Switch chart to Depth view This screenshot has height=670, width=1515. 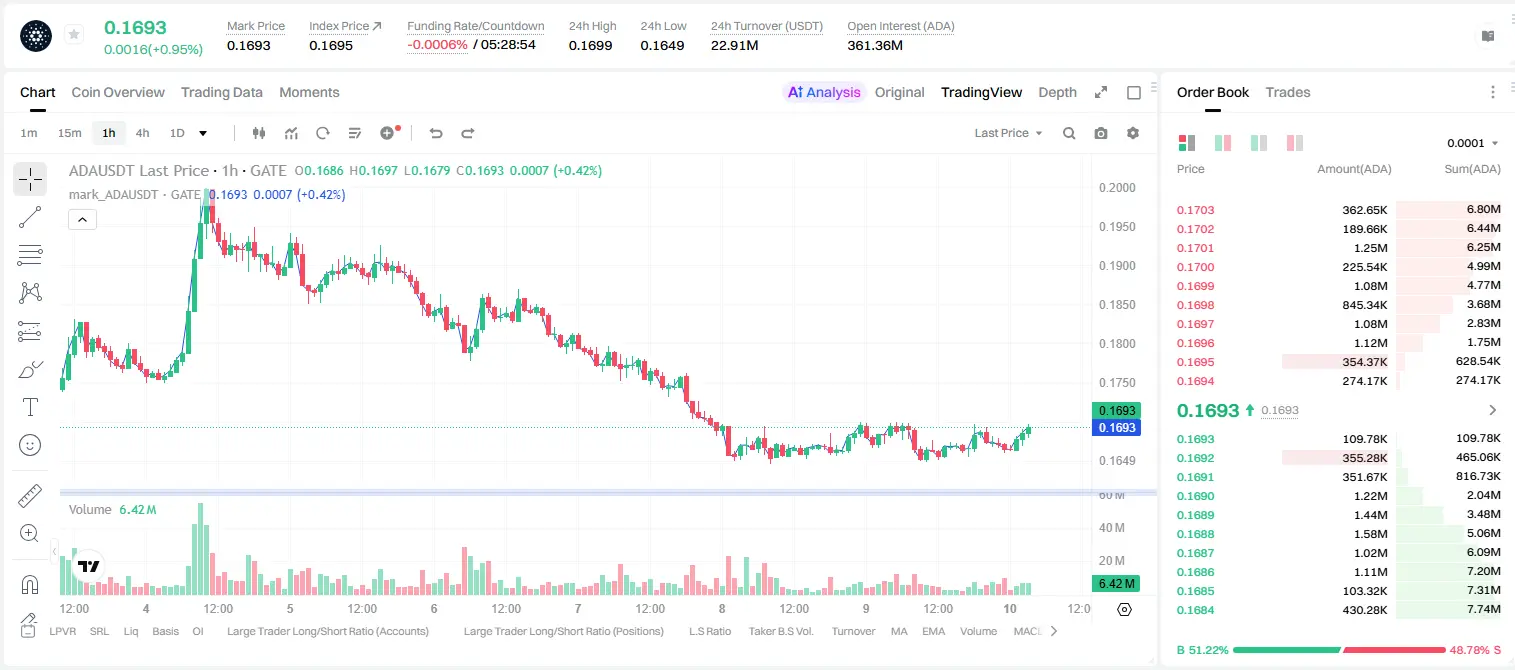coord(1057,92)
